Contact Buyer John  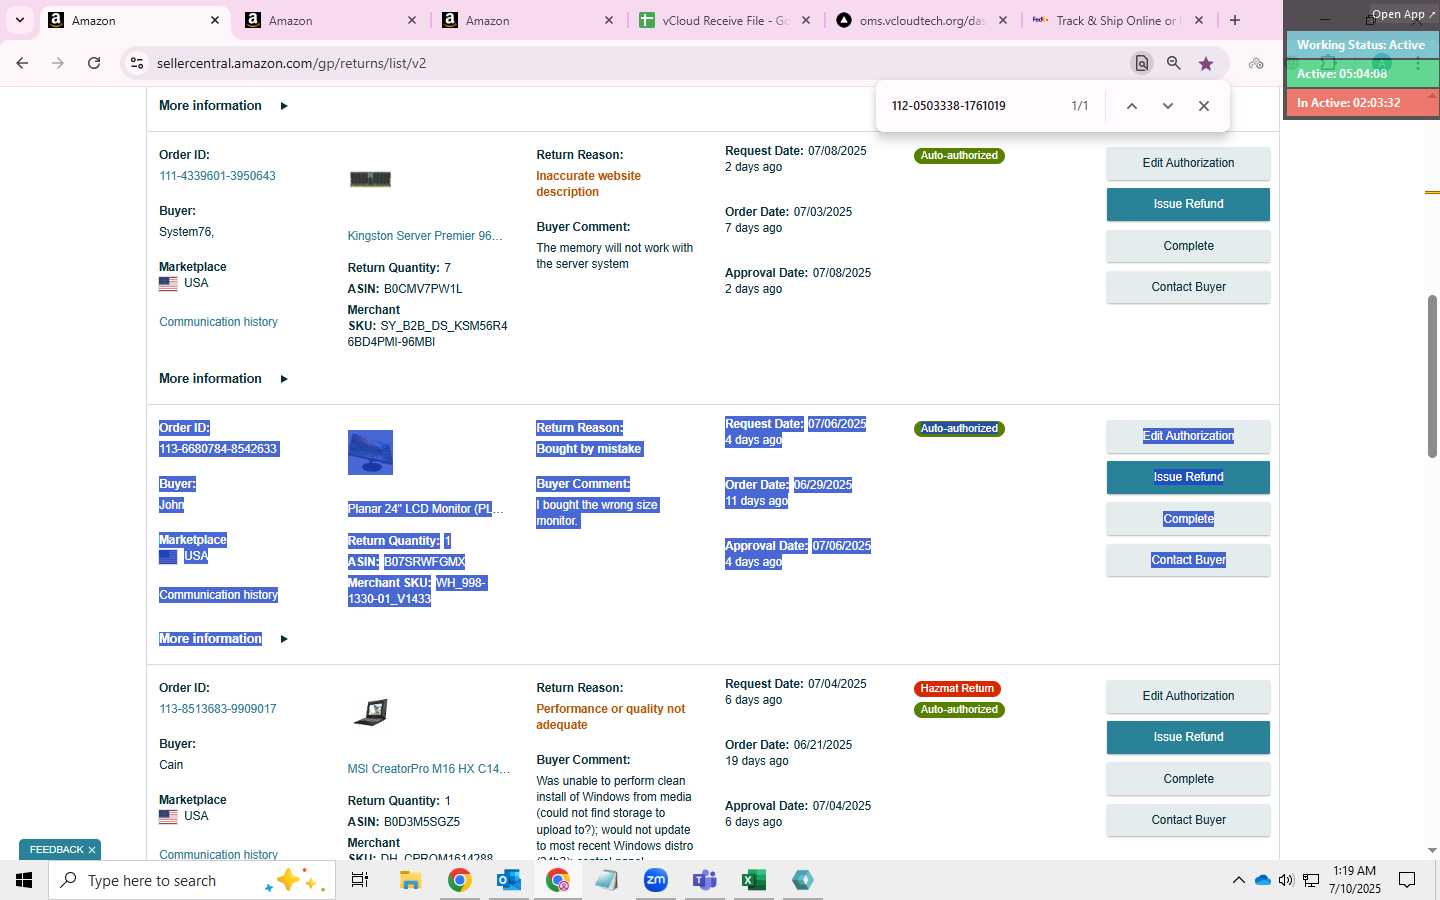(1188, 560)
